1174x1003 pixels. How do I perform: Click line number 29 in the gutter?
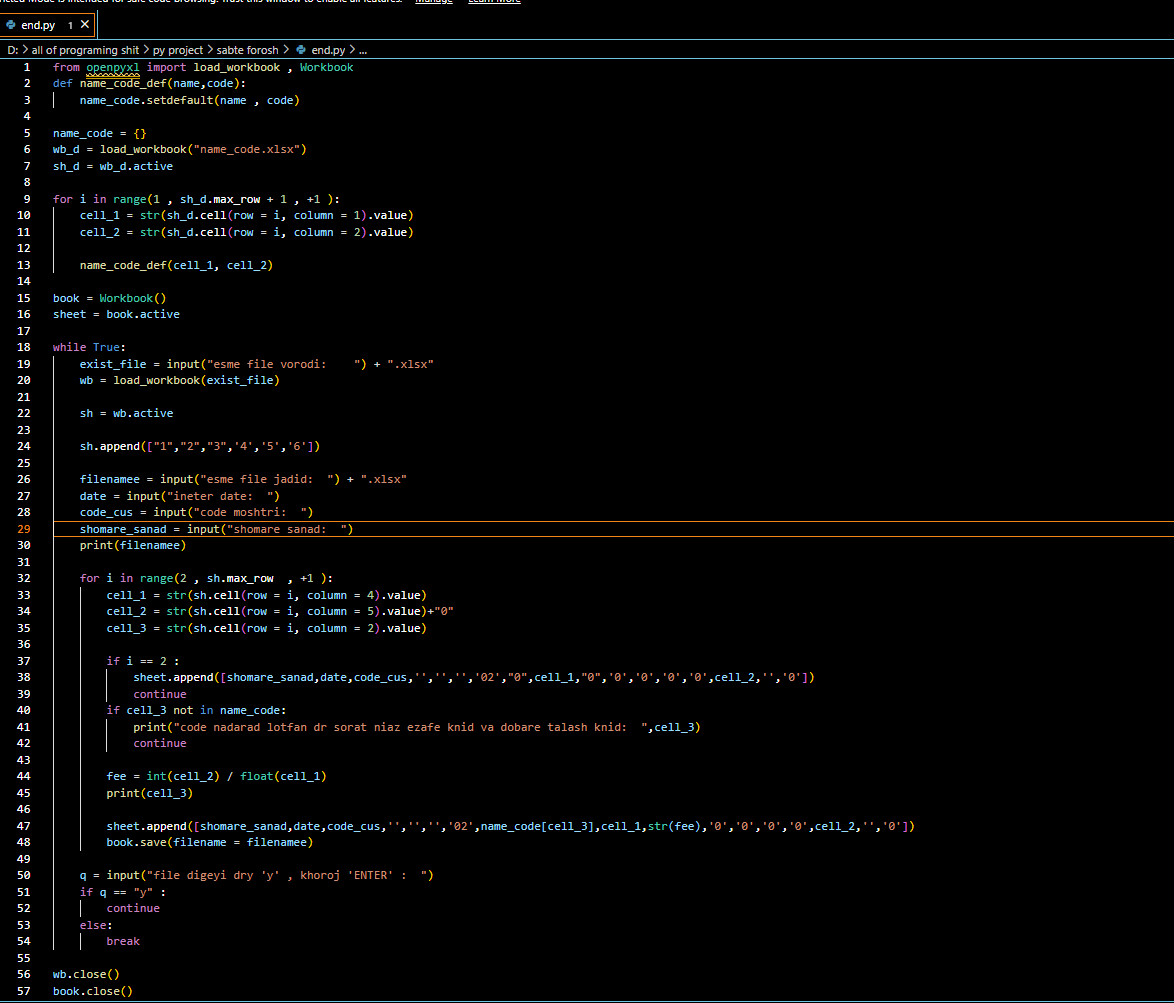point(24,529)
